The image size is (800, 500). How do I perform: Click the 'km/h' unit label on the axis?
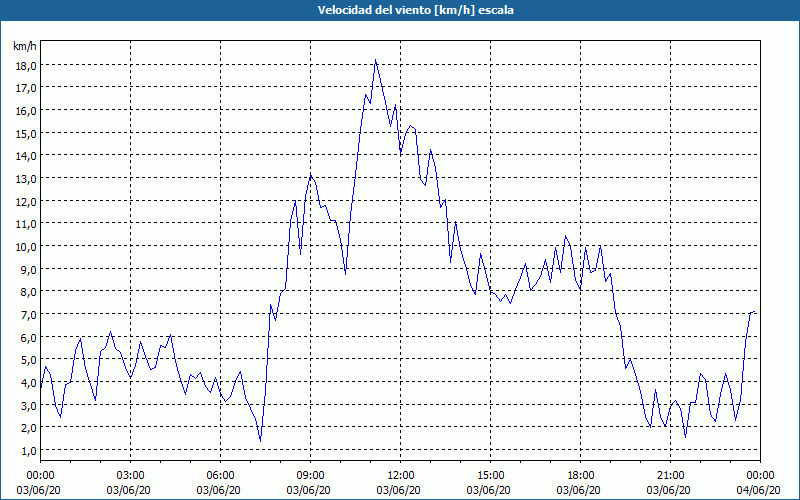click(24, 46)
